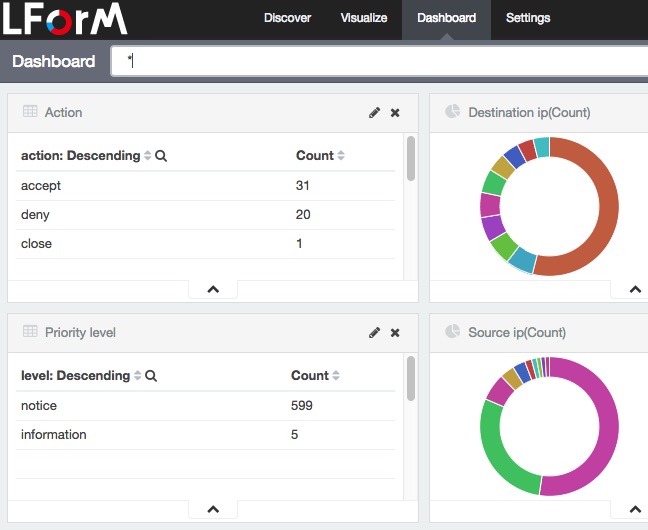The width and height of the screenshot is (648, 530).
Task: Click pie icon beside Destination ip(Count)
Action: click(453, 111)
